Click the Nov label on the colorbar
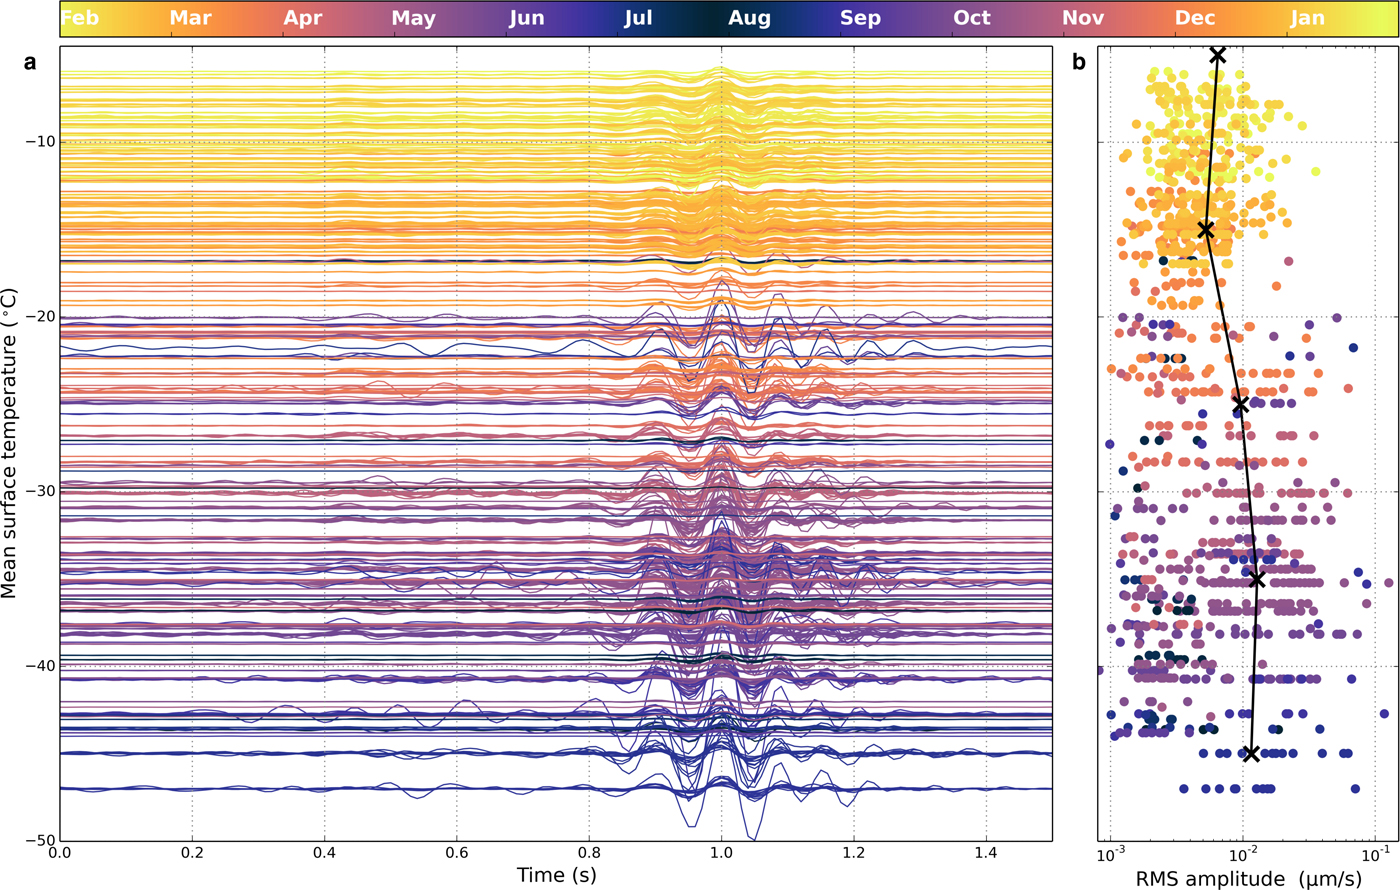This screenshot has height=890, width=1400. tap(1083, 18)
